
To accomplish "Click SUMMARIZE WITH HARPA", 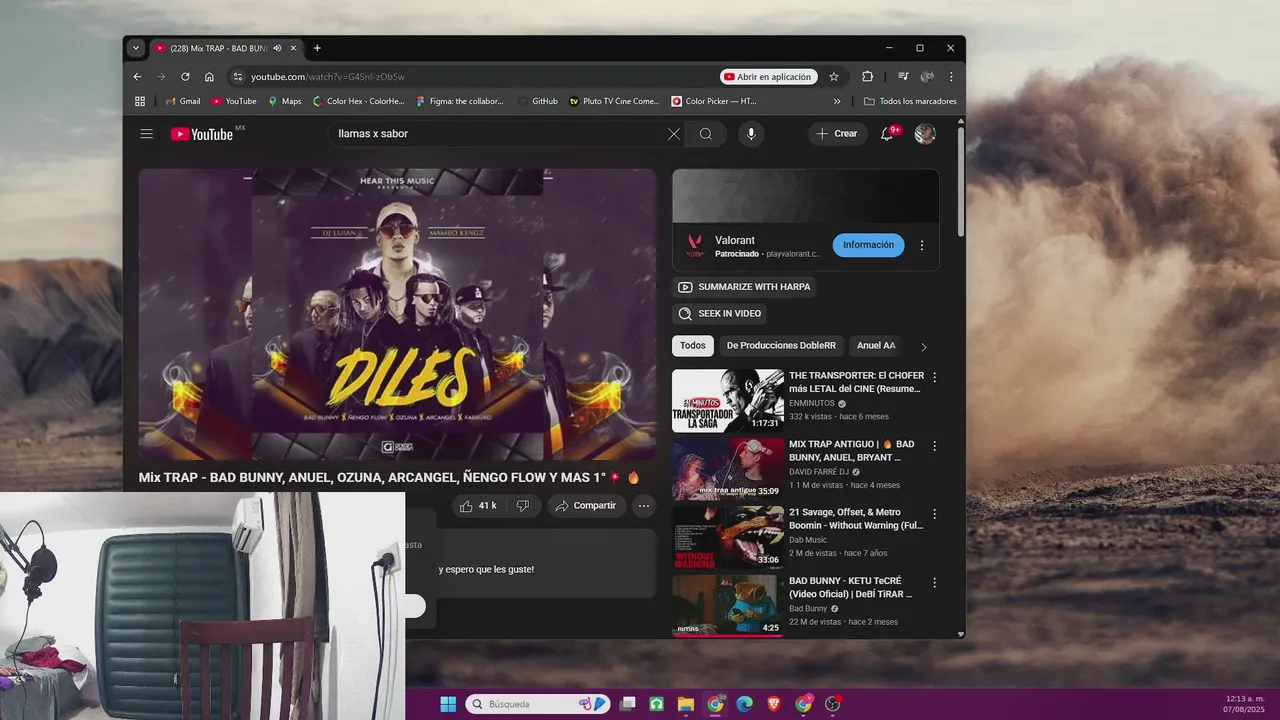I will 744,287.
